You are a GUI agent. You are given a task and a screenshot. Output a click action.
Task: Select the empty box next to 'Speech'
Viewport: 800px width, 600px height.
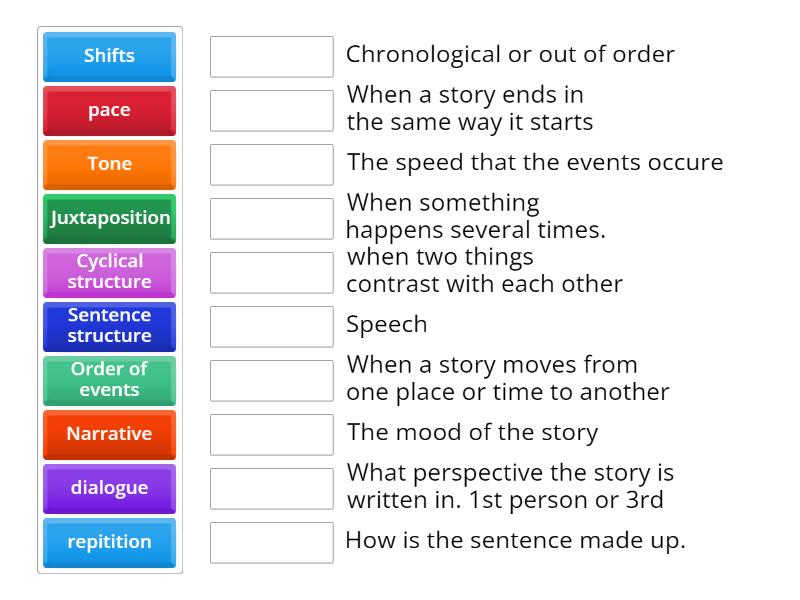271,326
